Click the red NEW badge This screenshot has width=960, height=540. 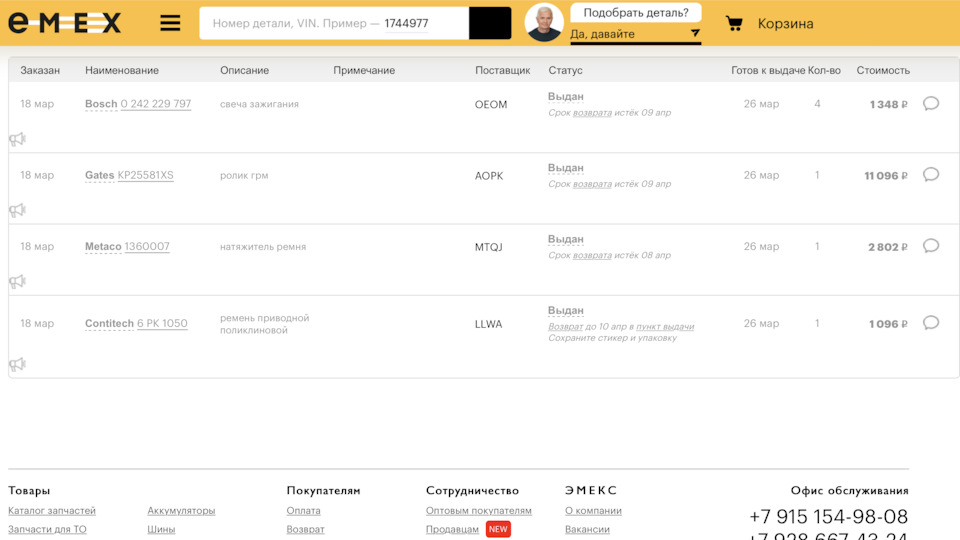coord(498,529)
